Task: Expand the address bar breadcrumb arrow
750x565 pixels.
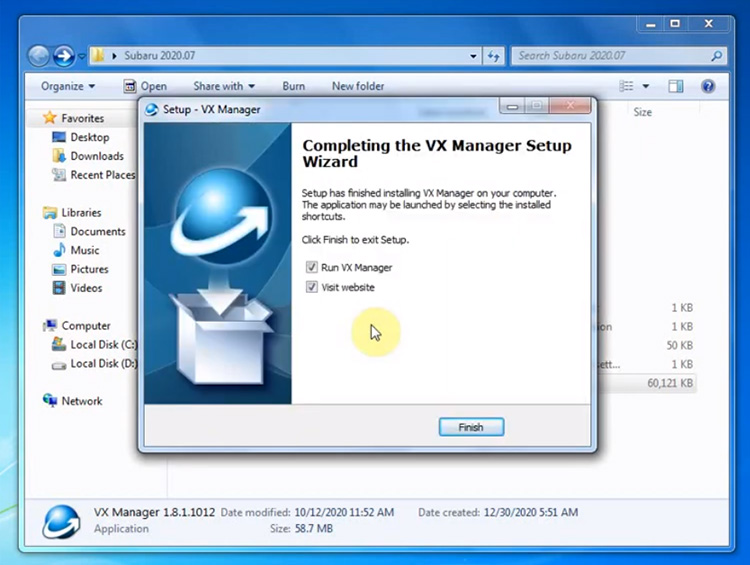Action: coord(114,56)
